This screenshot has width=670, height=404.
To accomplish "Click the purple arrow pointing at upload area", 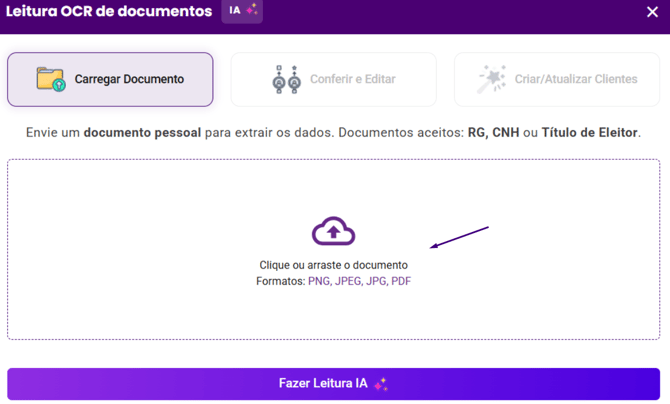I will coord(459,238).
